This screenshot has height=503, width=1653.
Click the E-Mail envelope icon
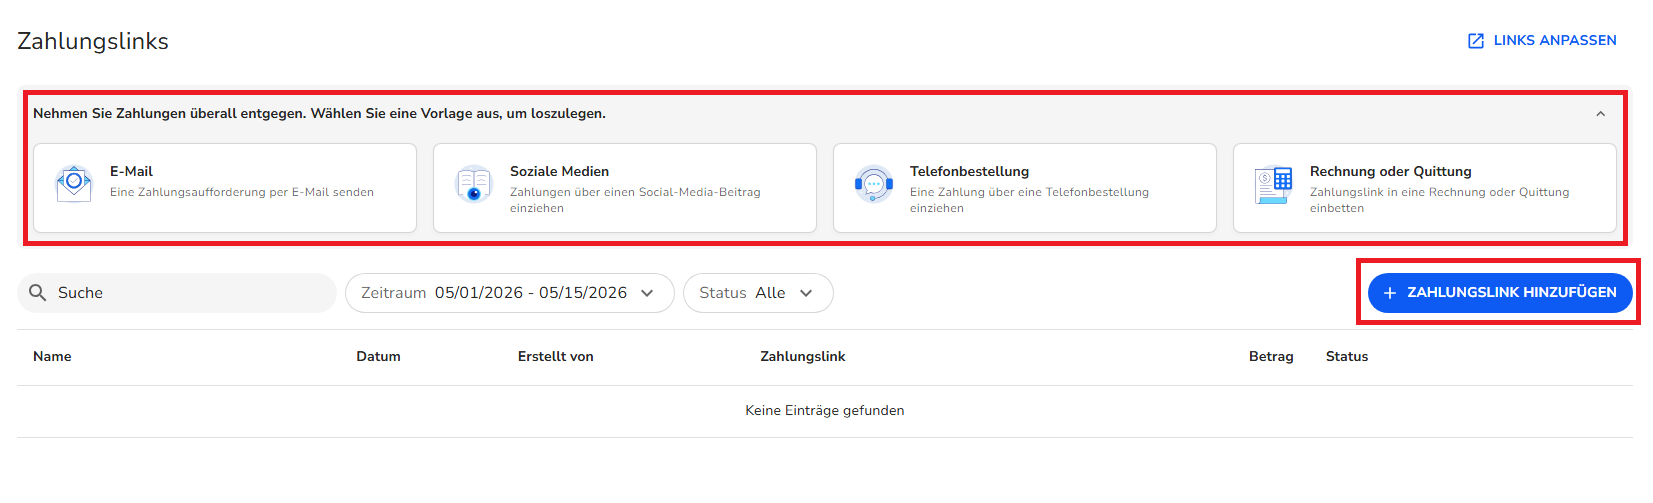[74, 184]
